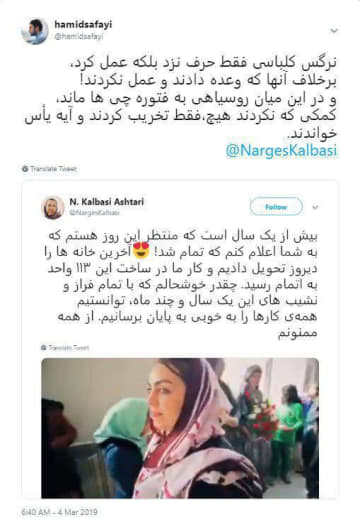Open the quoted tweet's photo
This screenshot has width=360, height=520.
pos(180,428)
